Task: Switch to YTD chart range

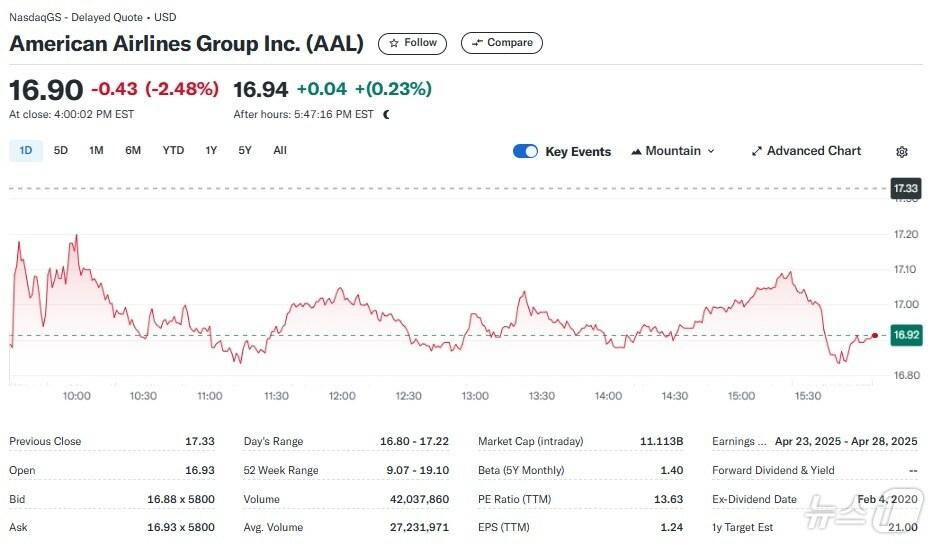Action: pos(173,151)
